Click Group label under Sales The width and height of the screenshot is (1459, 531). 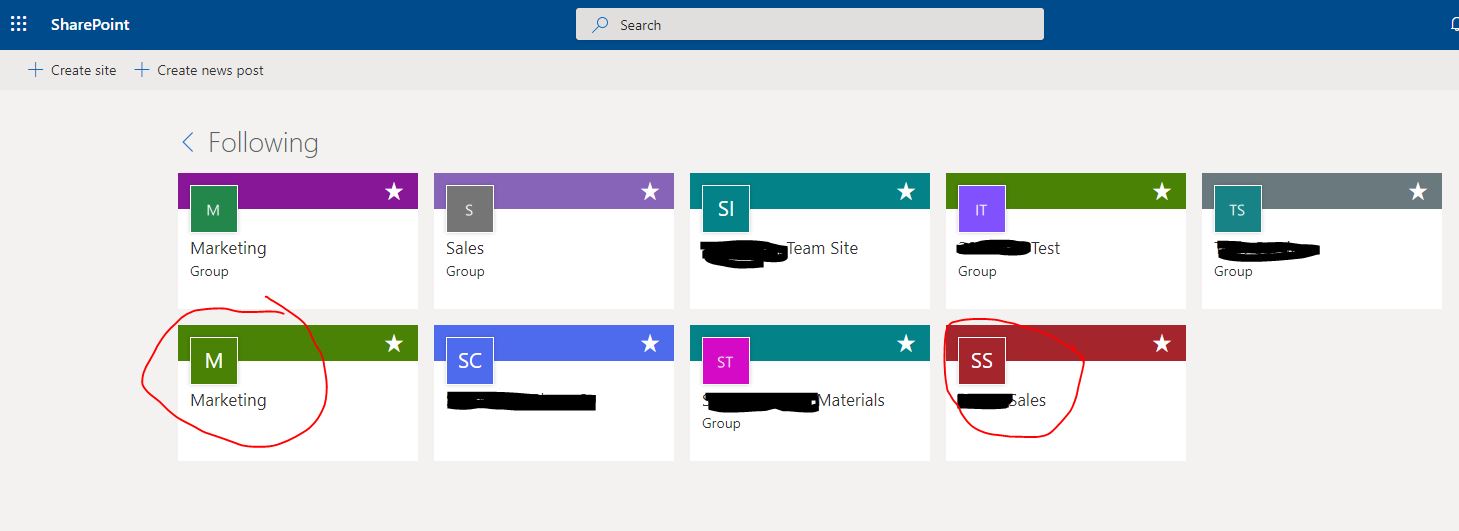coord(465,271)
